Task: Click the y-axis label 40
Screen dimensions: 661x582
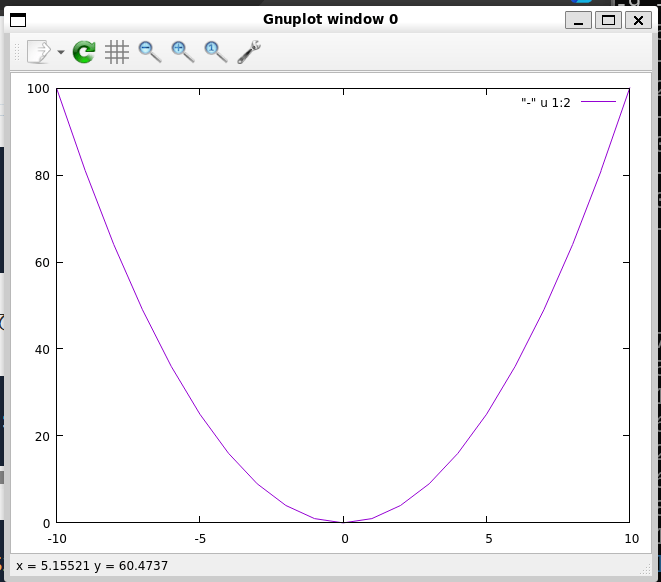Action: pos(42,349)
